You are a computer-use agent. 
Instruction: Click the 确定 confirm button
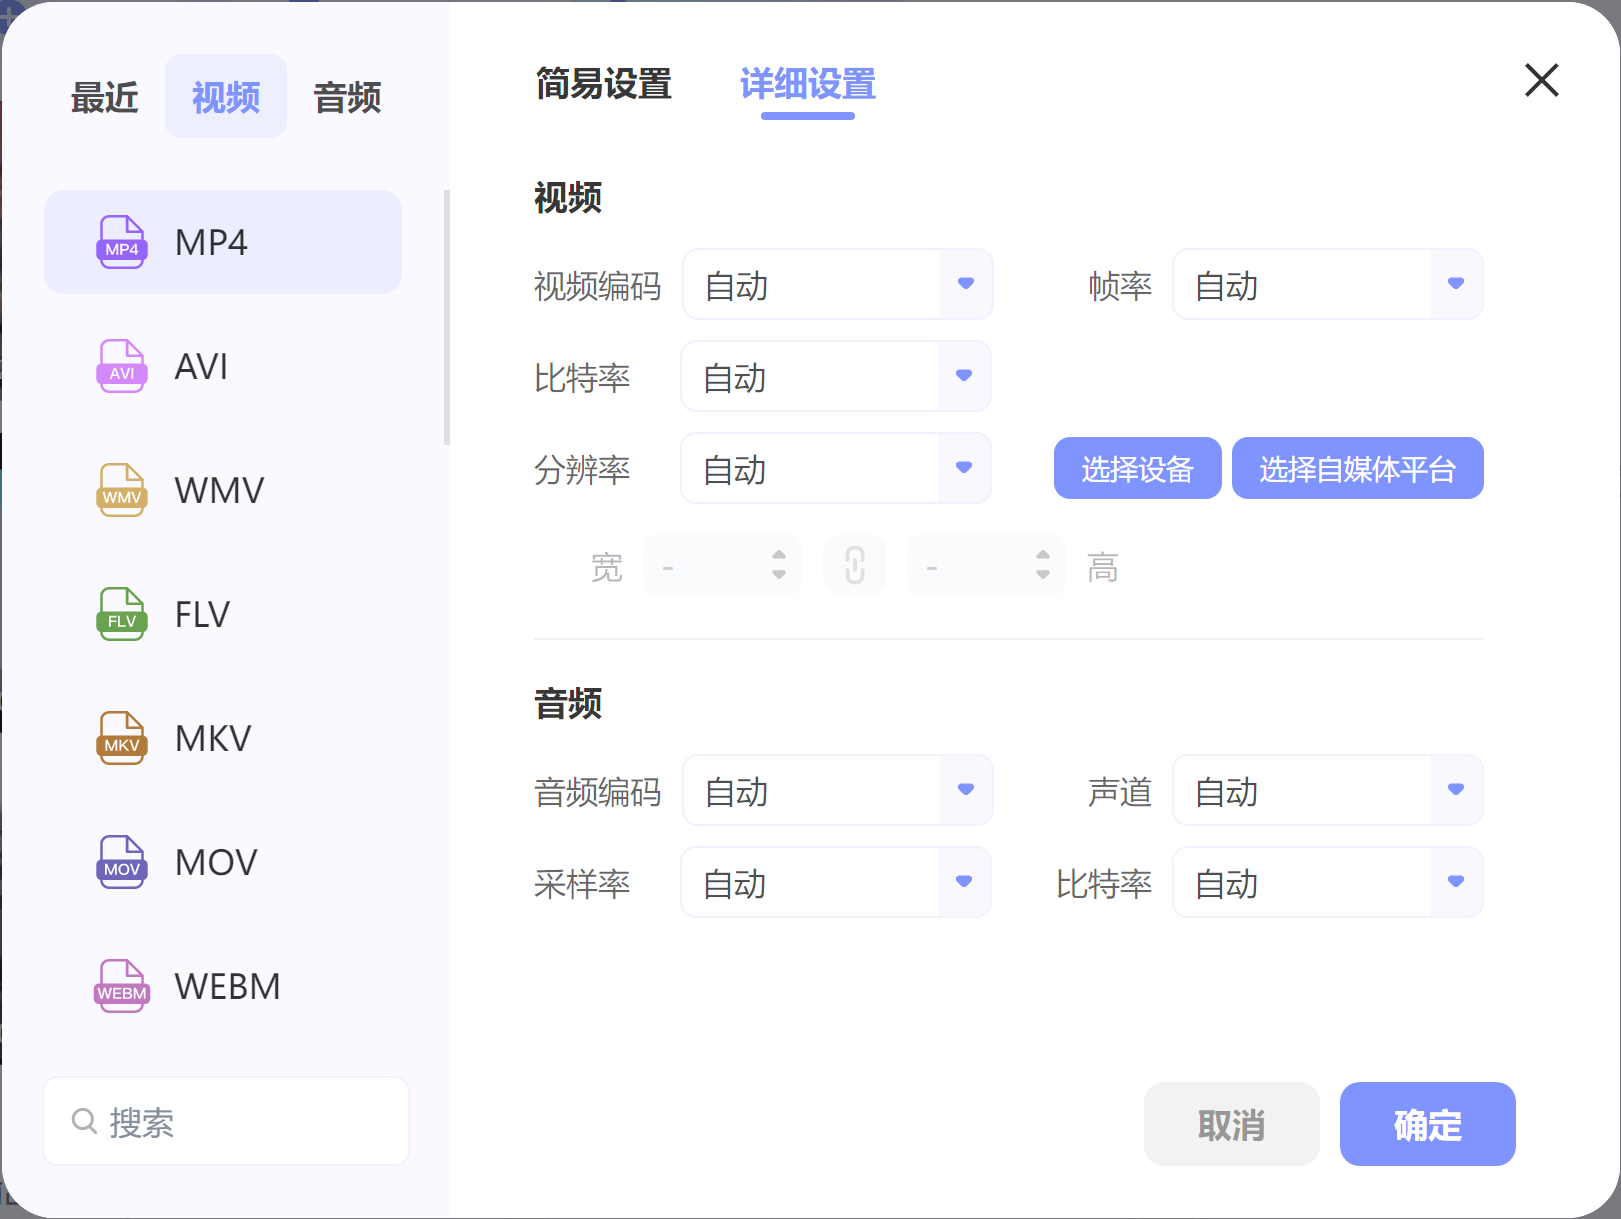[1427, 1124]
